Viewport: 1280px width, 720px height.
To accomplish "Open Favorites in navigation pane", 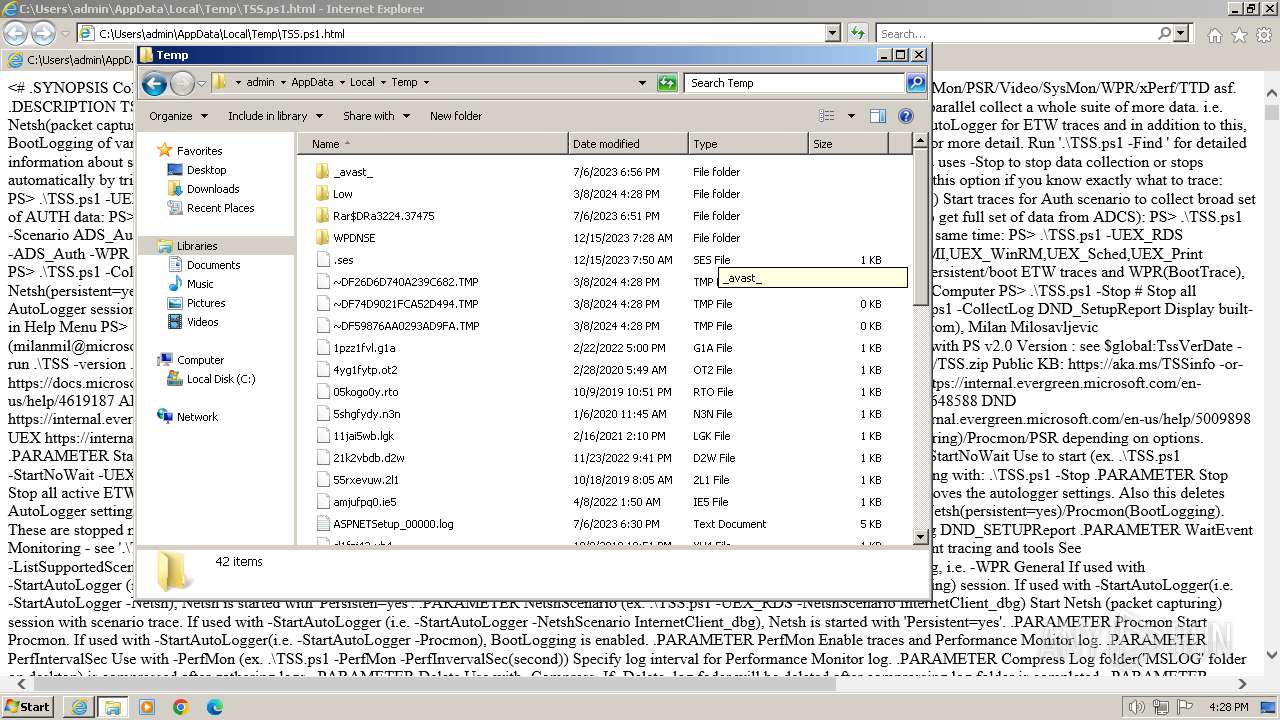I will tap(199, 151).
